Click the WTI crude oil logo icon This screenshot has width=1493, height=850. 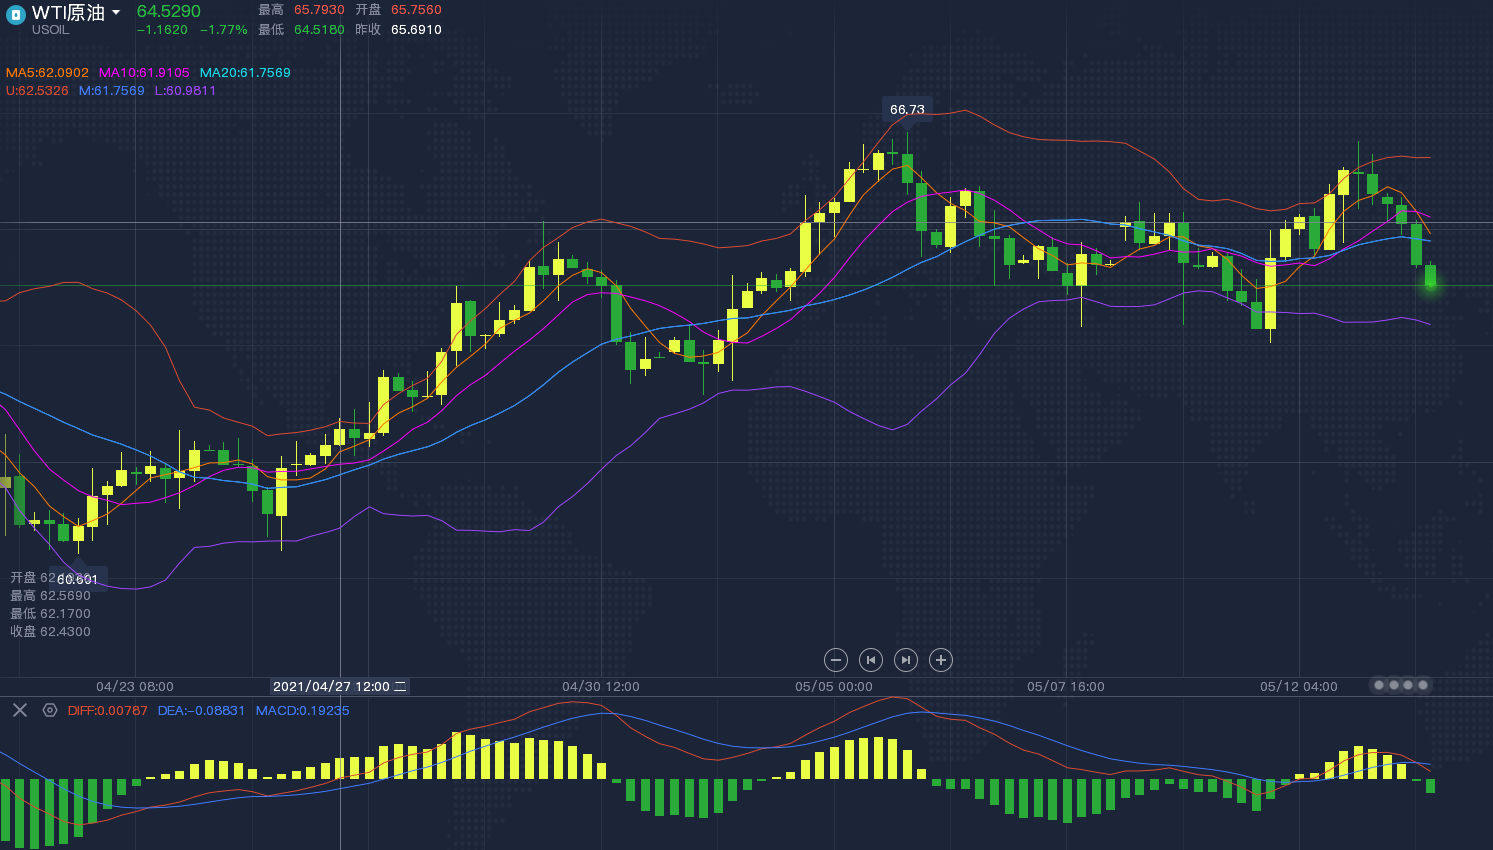pos(15,16)
